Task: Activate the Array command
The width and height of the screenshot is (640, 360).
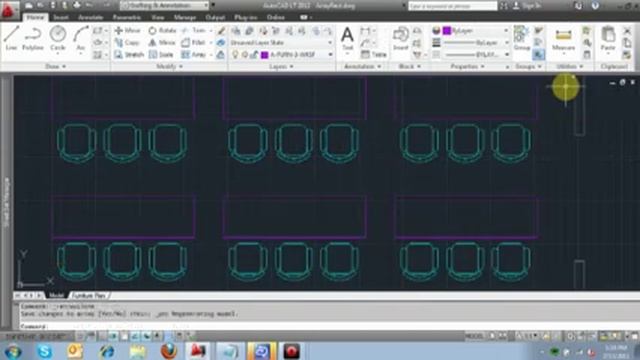Action: [193, 55]
